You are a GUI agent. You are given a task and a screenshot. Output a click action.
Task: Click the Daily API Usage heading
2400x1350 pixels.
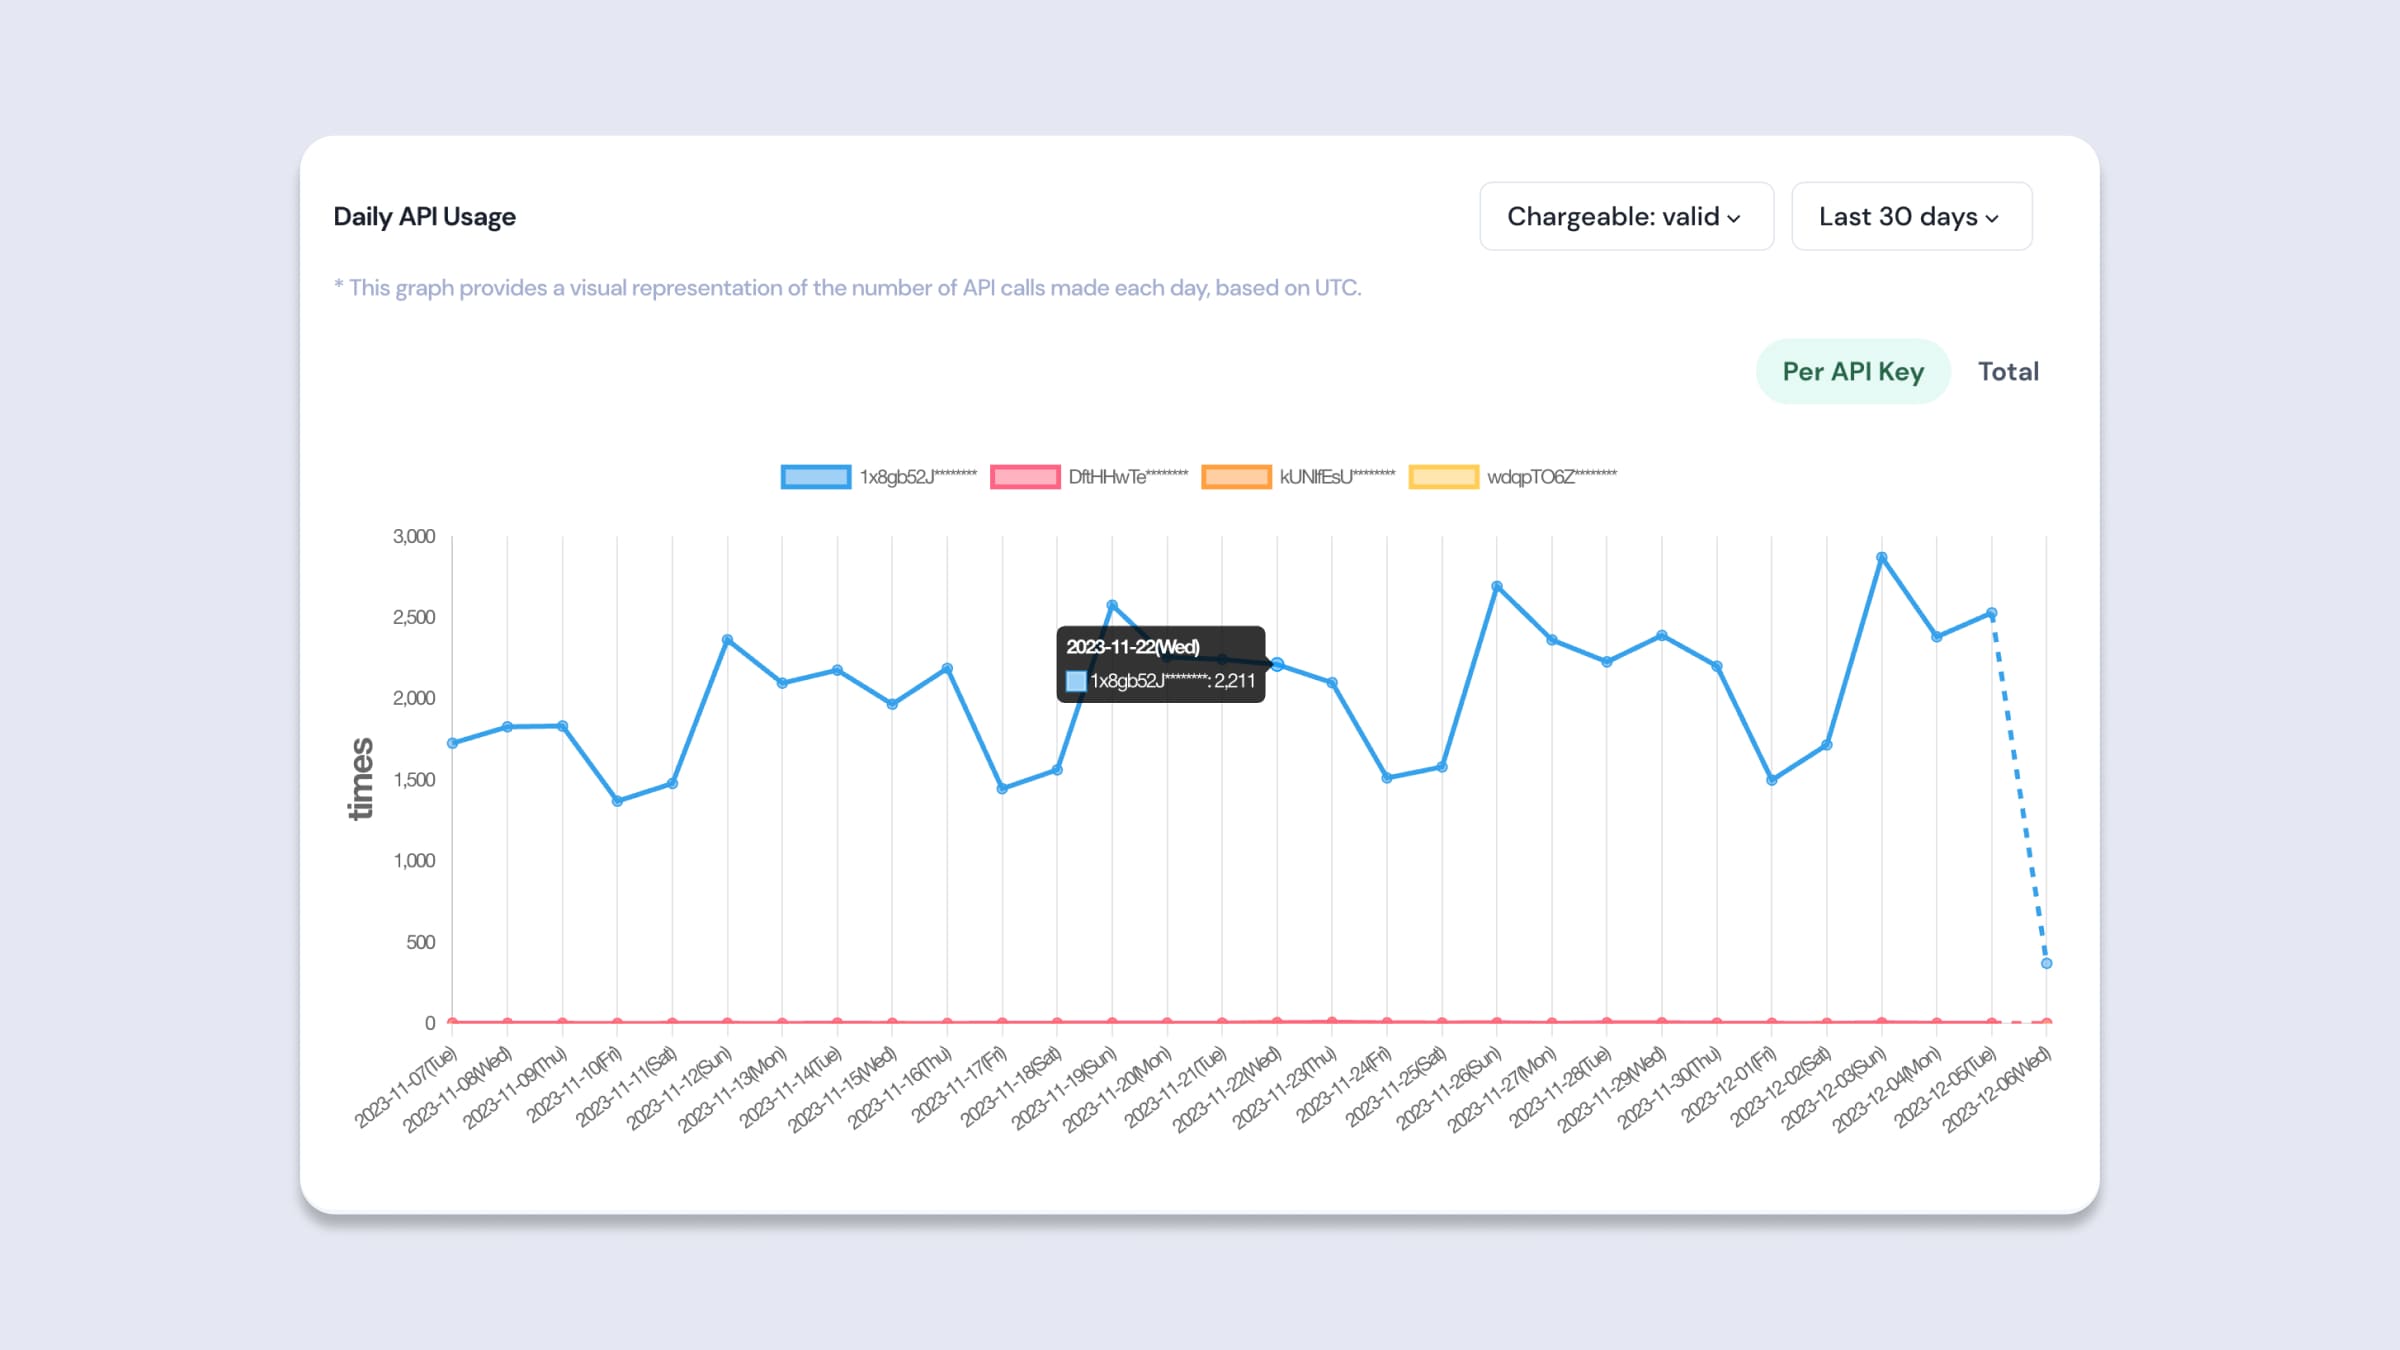(424, 217)
